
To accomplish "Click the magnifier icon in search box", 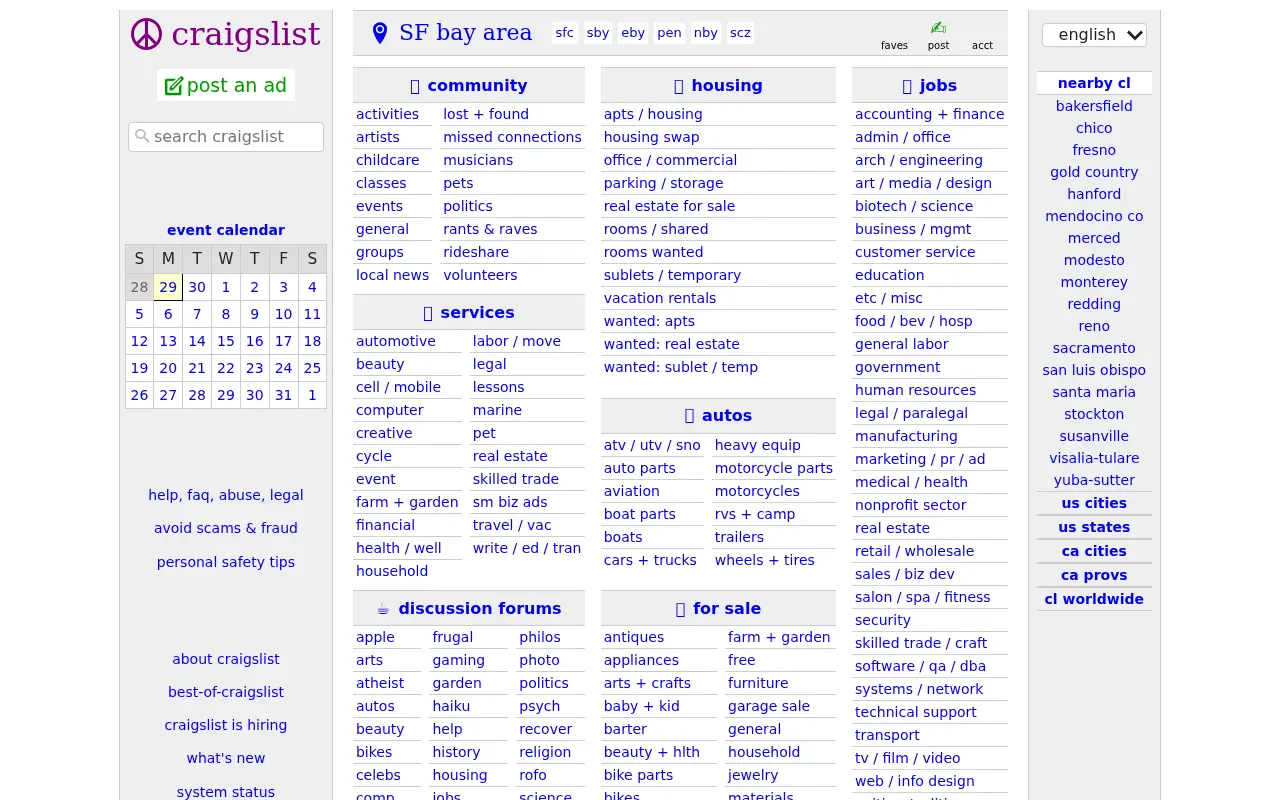I will pyautogui.click(x=142, y=136).
